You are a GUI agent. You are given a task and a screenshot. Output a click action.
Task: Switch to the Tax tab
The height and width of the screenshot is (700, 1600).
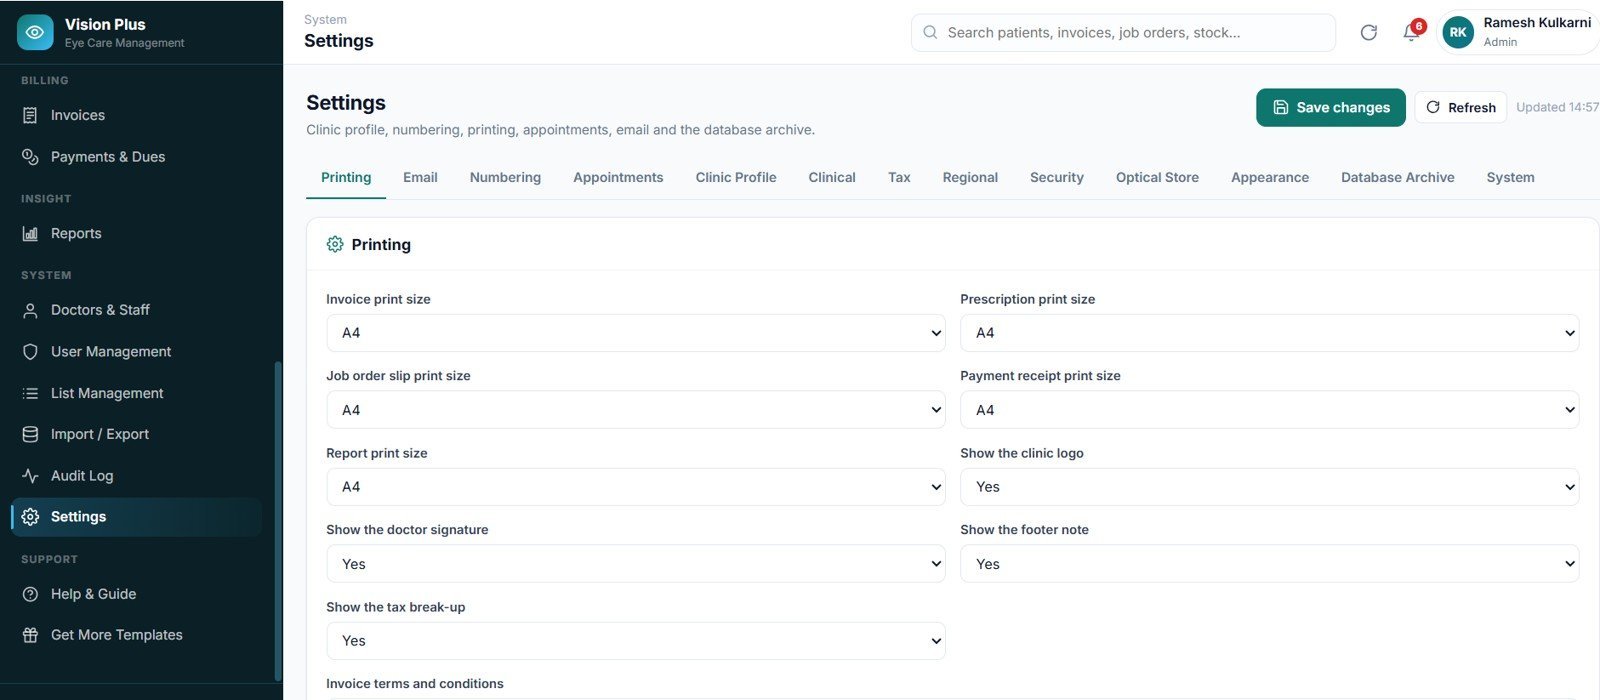pyautogui.click(x=899, y=178)
